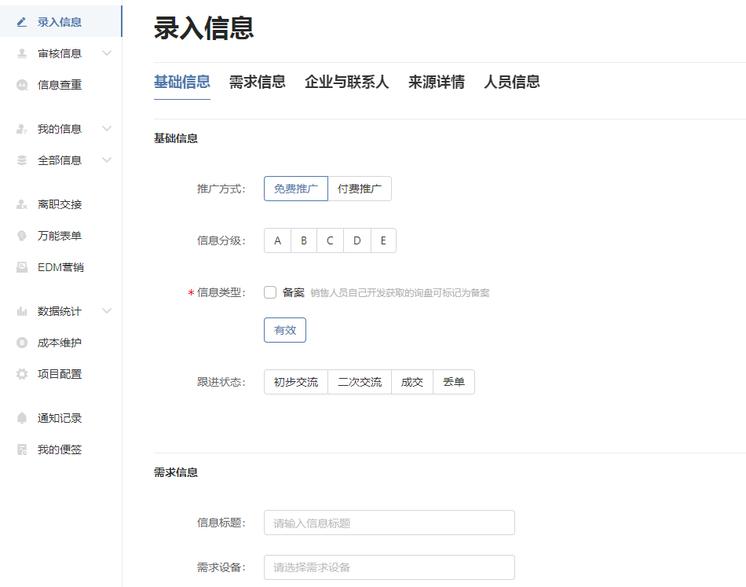Click the icon beside EDM营销
This screenshot has height=587, width=746.
(21, 267)
